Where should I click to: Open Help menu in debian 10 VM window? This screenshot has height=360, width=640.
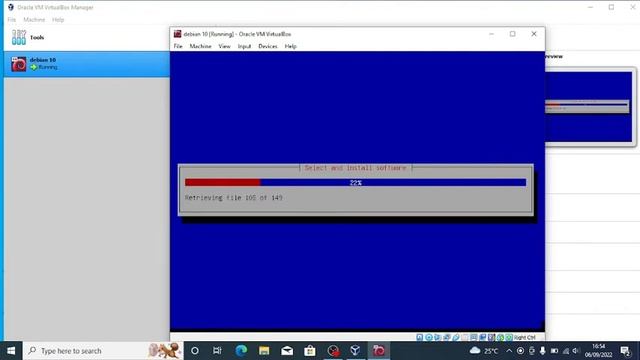tap(291, 46)
